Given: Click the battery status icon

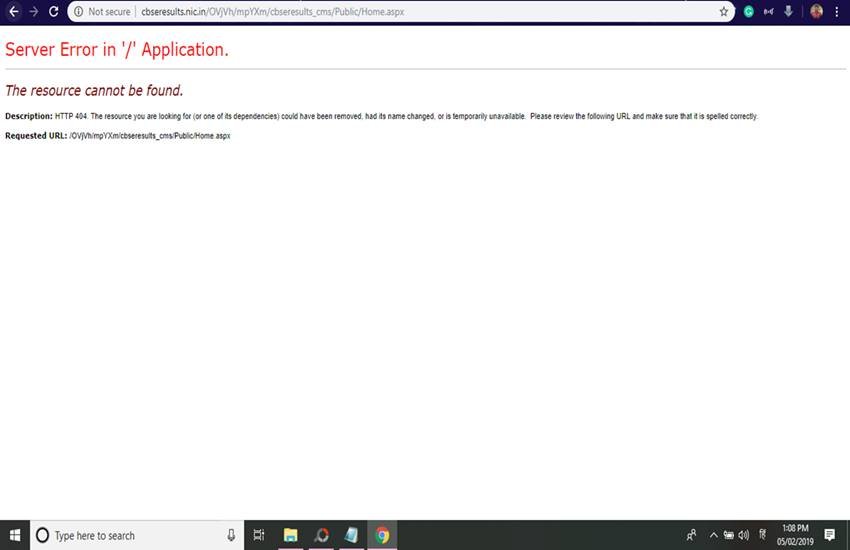Looking at the screenshot, I should tap(729, 535).
